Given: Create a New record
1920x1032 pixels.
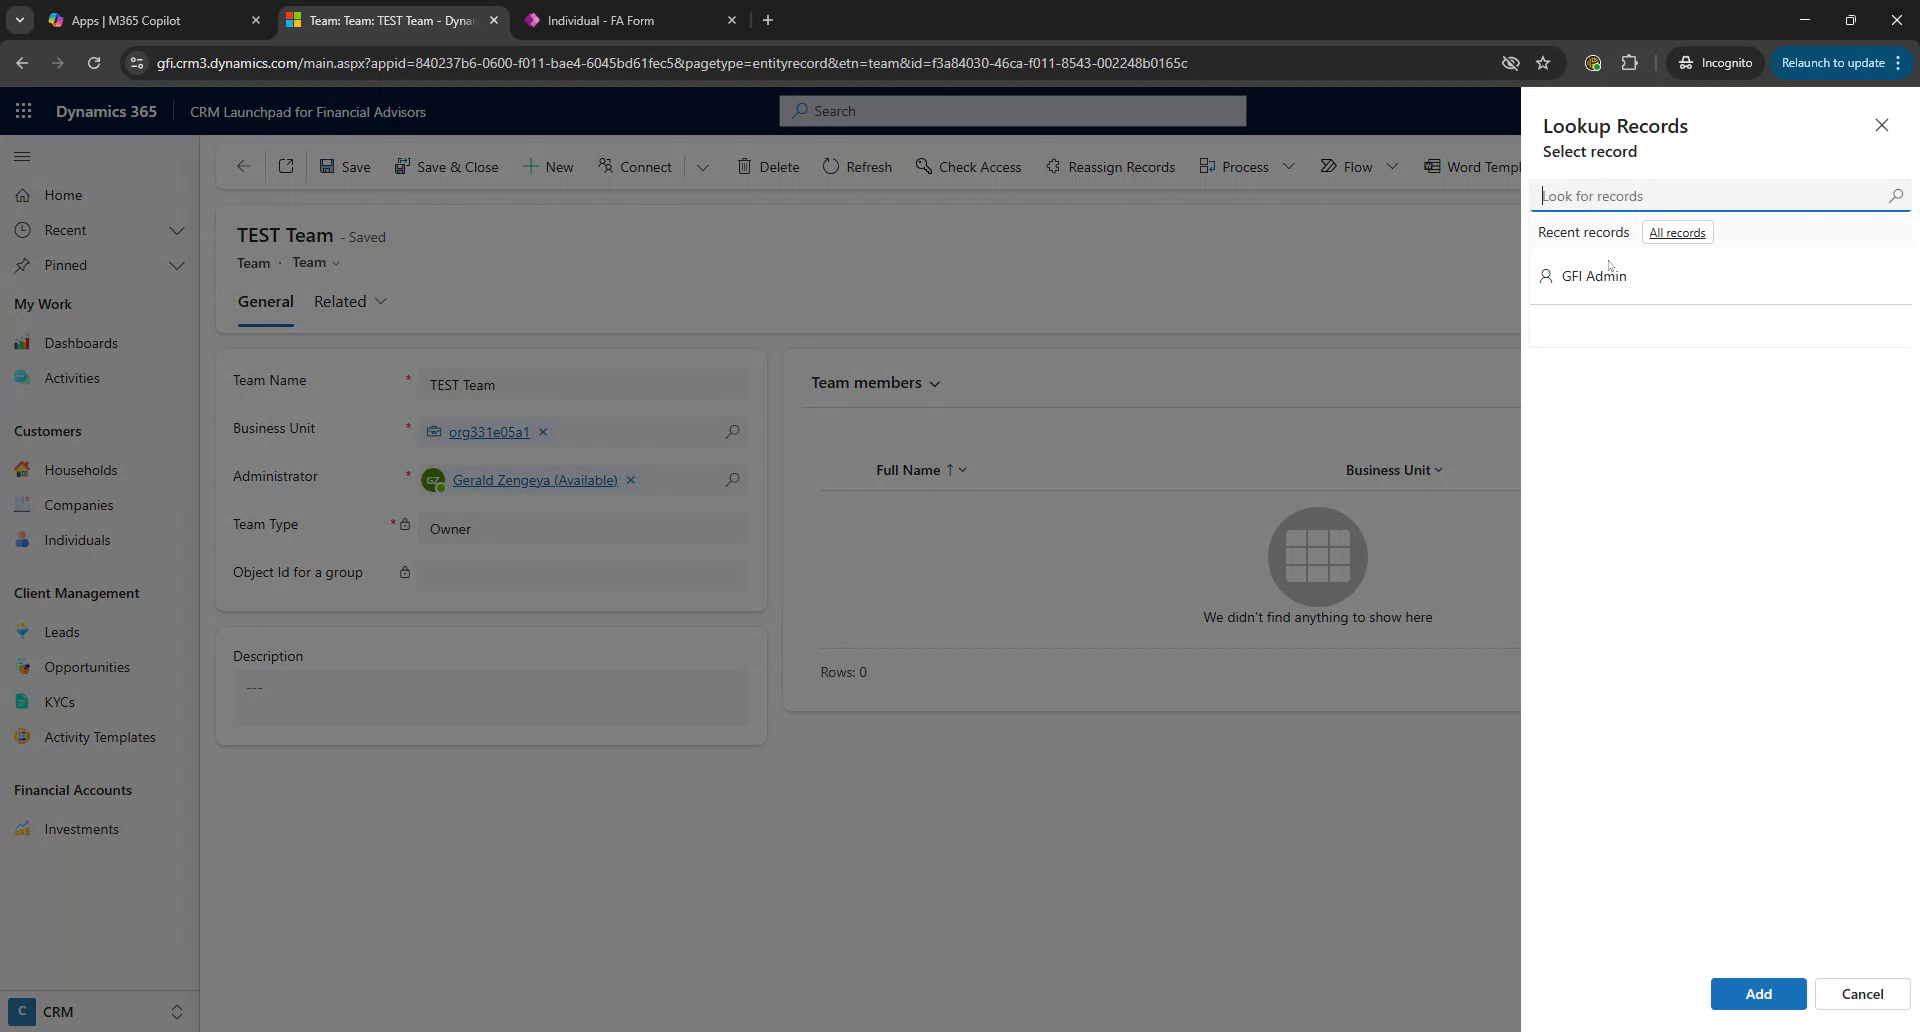Looking at the screenshot, I should pyautogui.click(x=549, y=166).
